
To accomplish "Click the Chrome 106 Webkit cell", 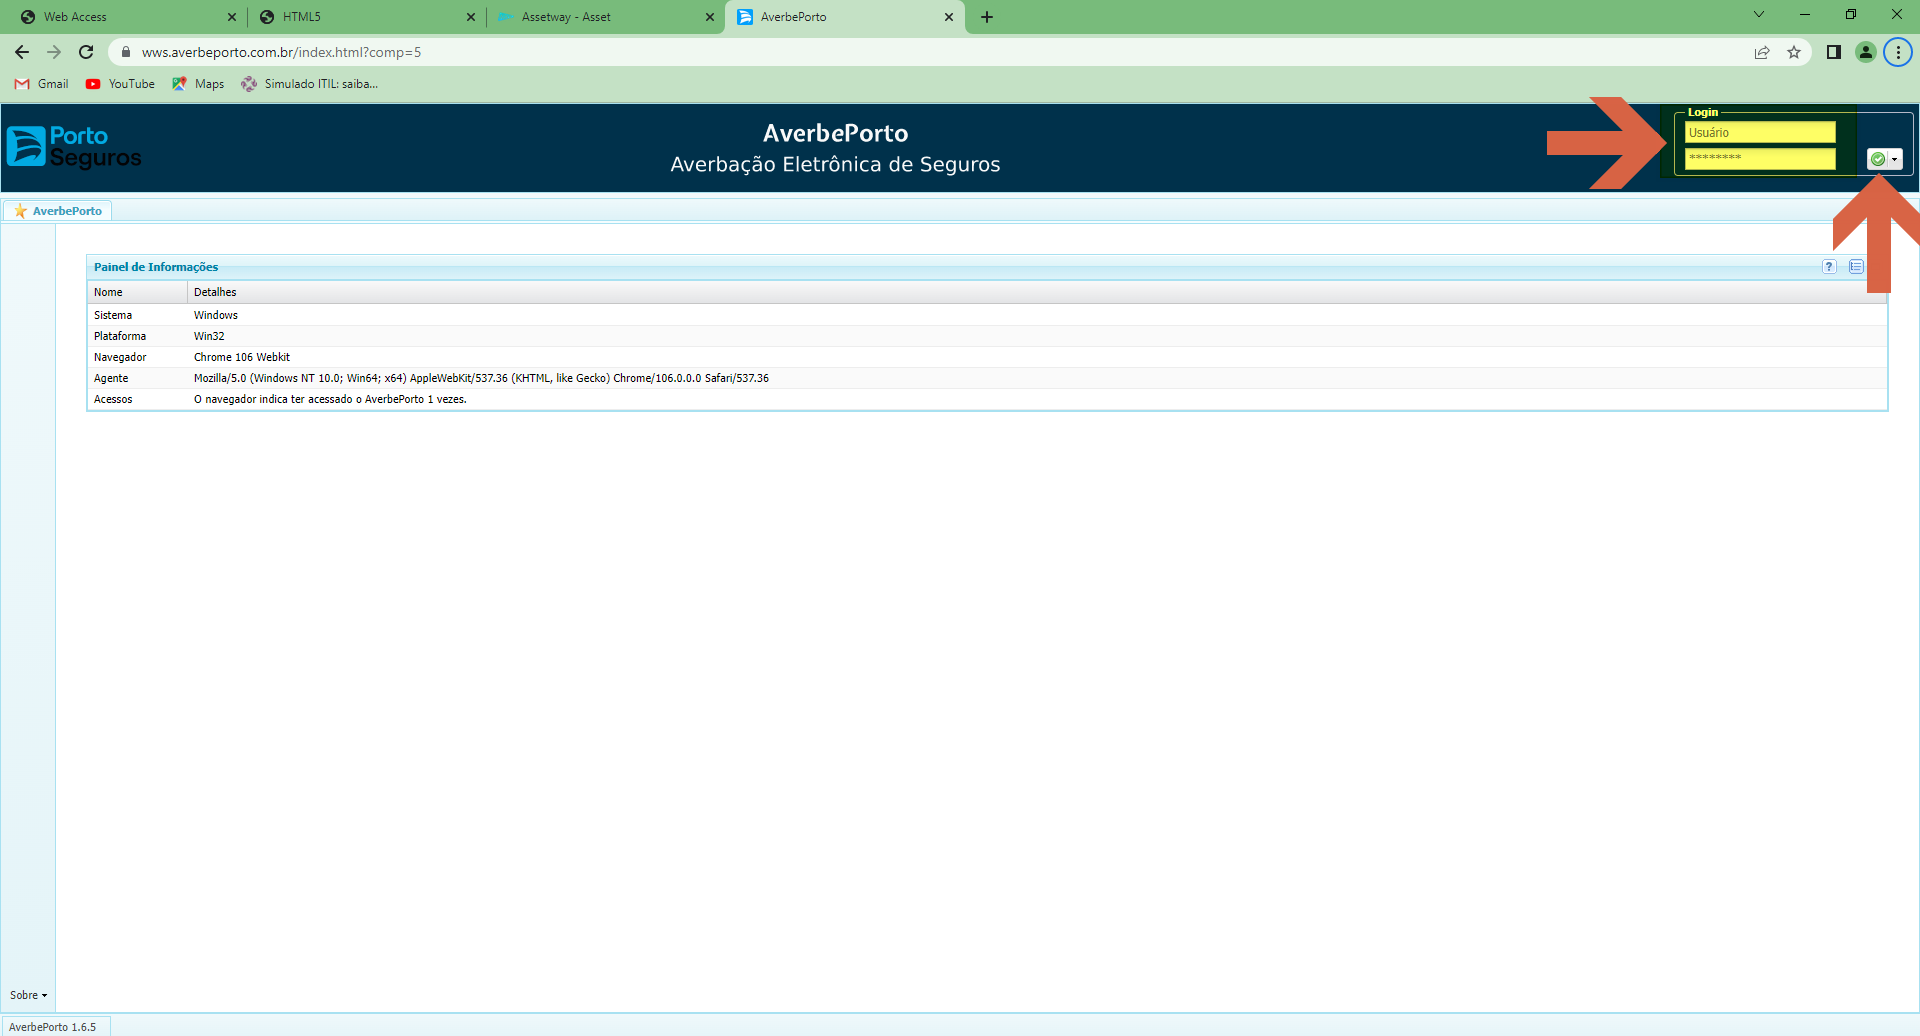I will point(242,357).
